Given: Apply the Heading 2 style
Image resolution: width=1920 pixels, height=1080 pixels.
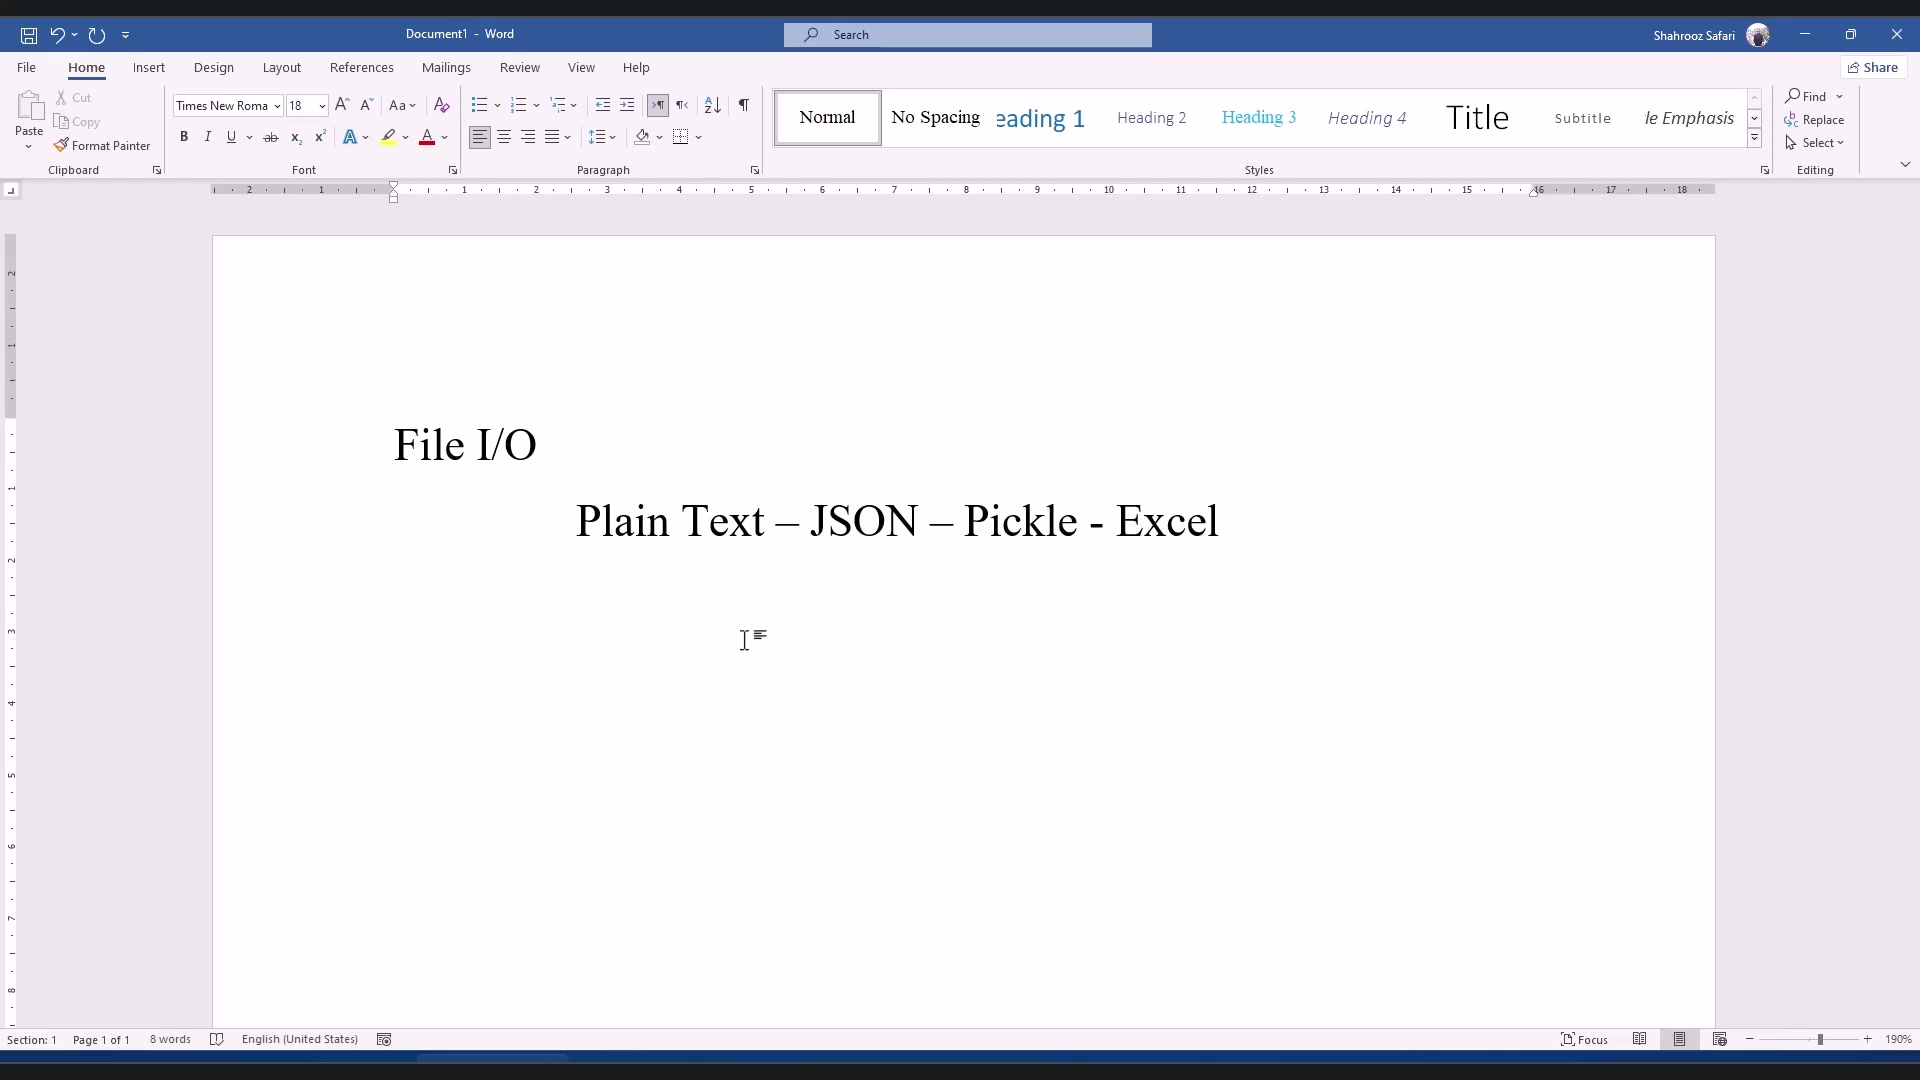Looking at the screenshot, I should [x=1152, y=118].
